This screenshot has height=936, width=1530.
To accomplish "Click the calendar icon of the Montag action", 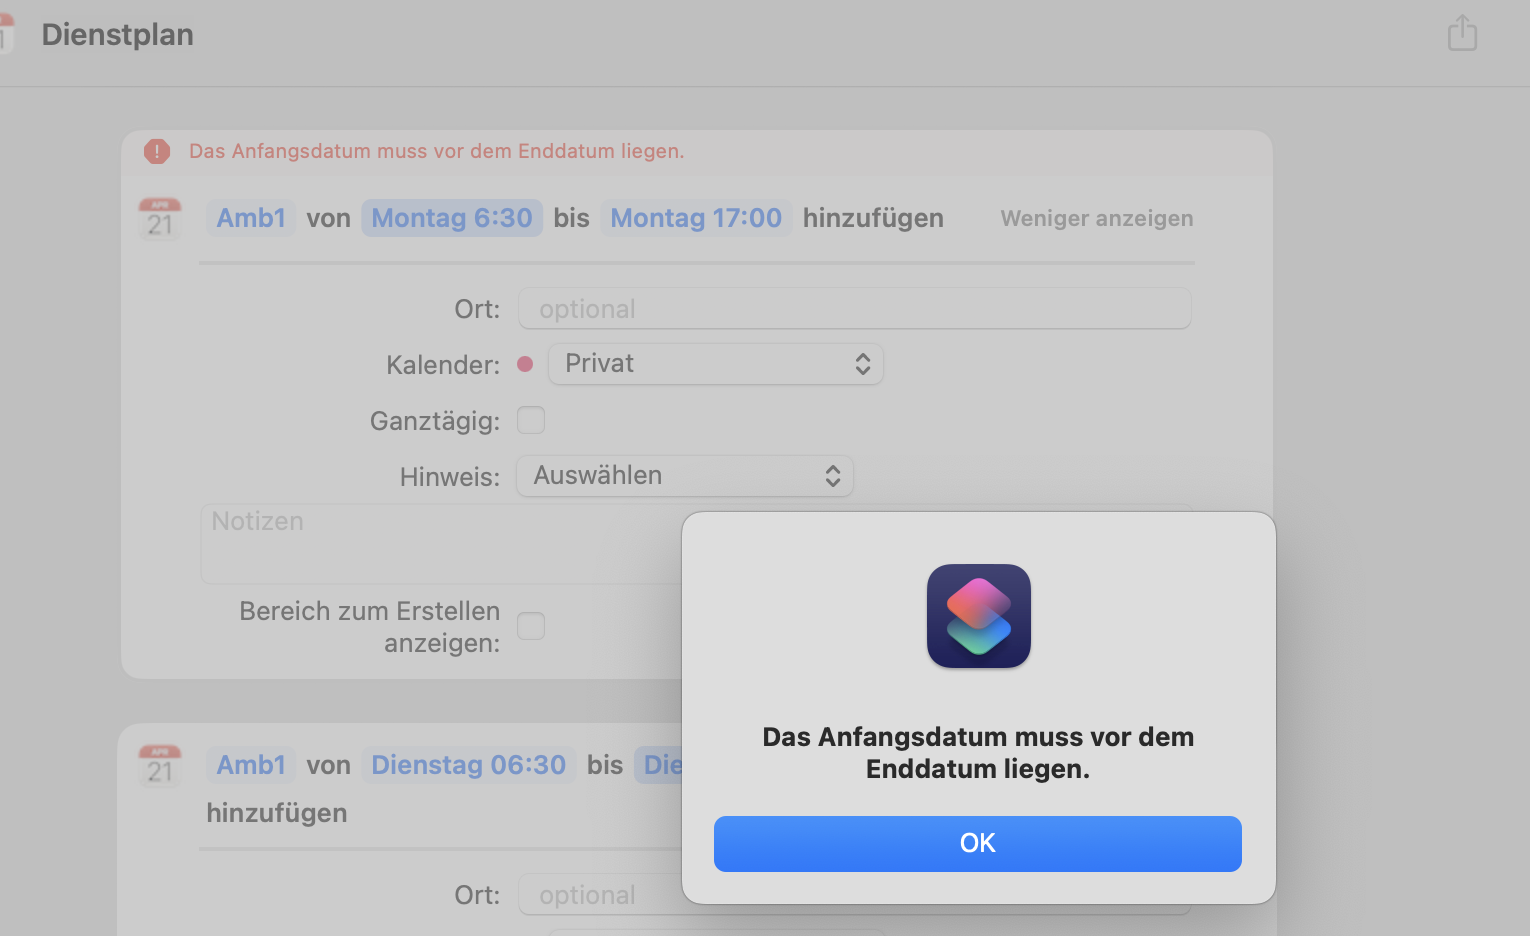I will pos(160,218).
